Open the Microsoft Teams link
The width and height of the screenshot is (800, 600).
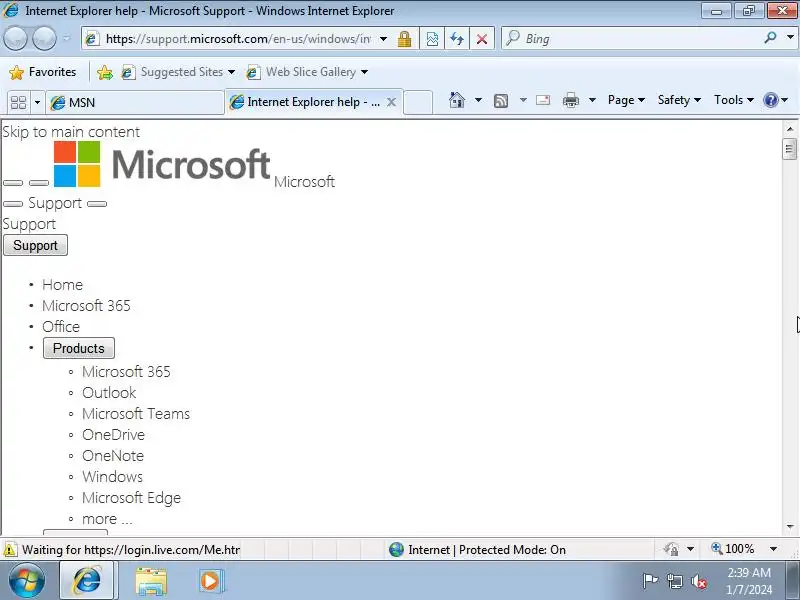136,414
